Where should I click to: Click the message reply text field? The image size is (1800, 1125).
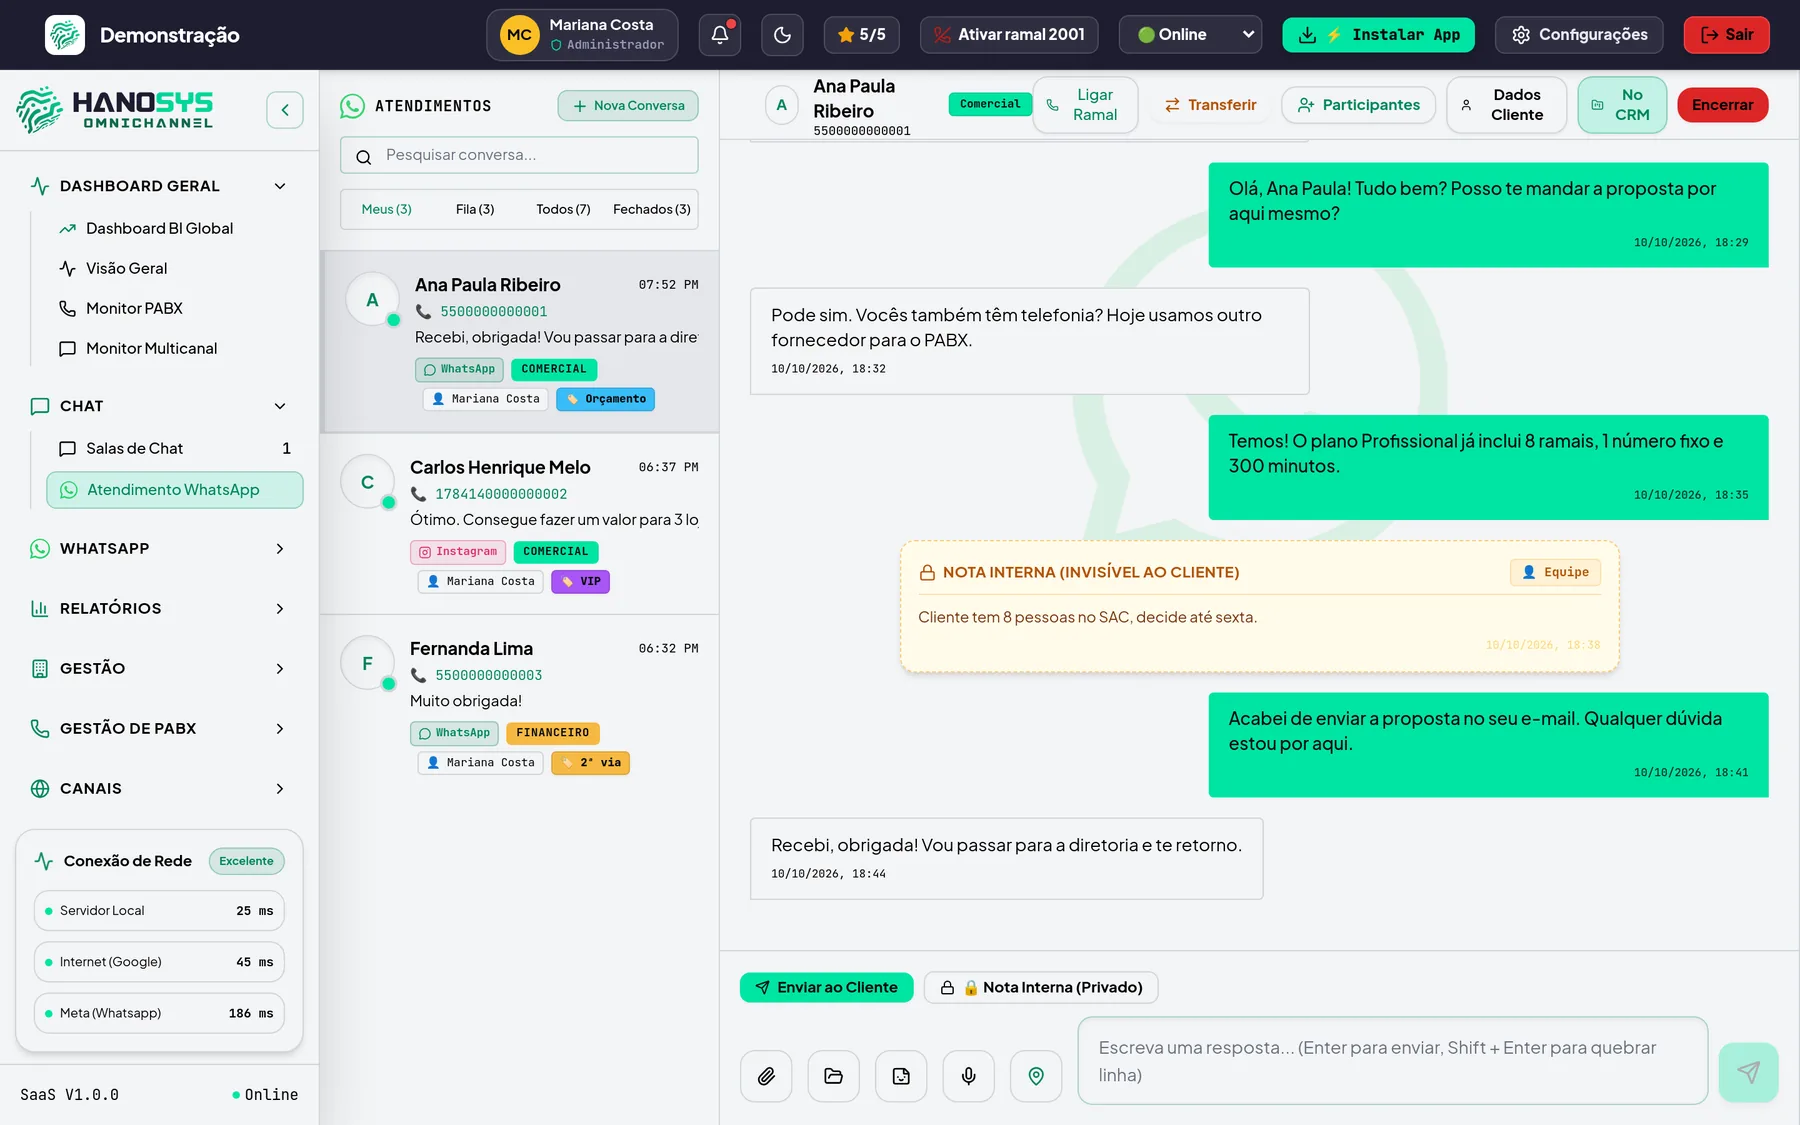[x=1393, y=1061]
